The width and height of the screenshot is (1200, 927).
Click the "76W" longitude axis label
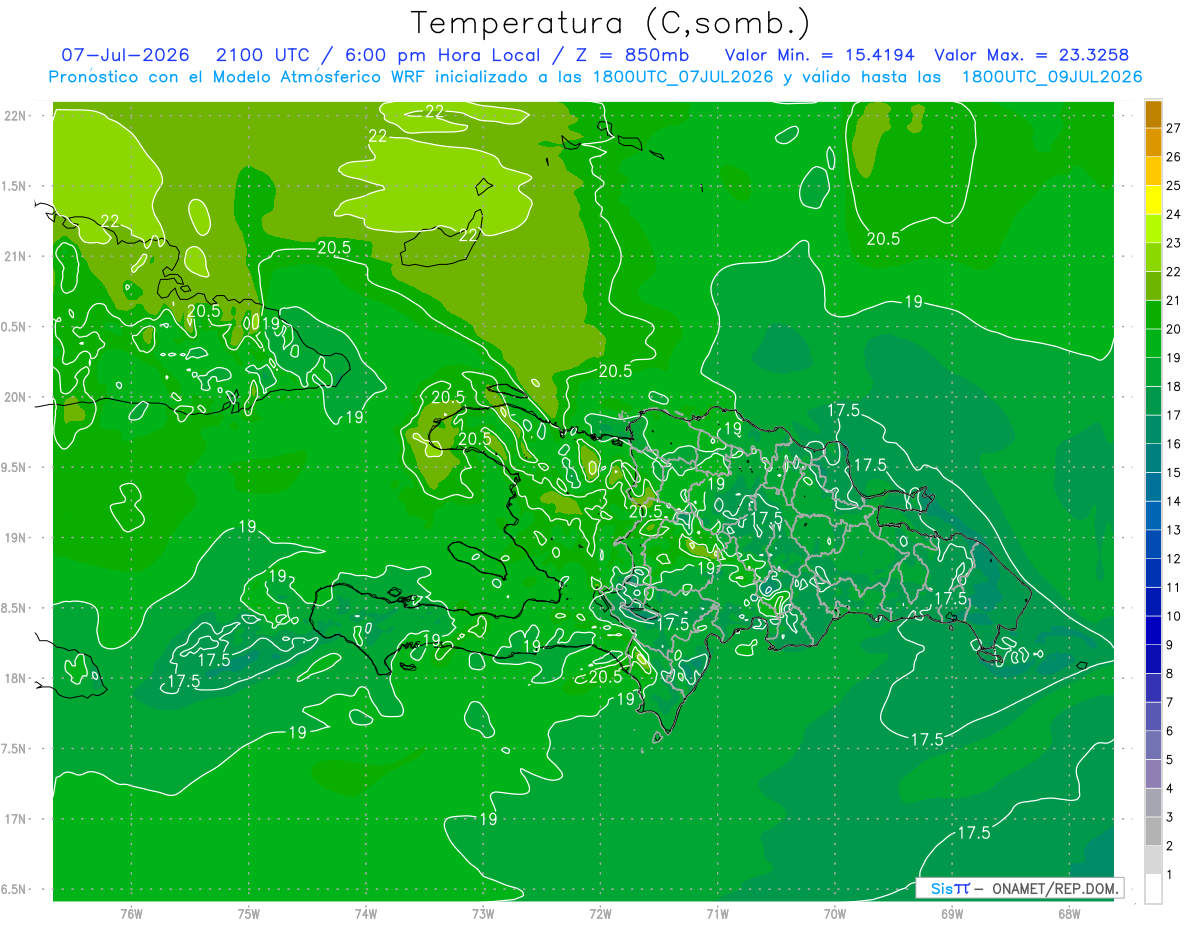tap(131, 913)
